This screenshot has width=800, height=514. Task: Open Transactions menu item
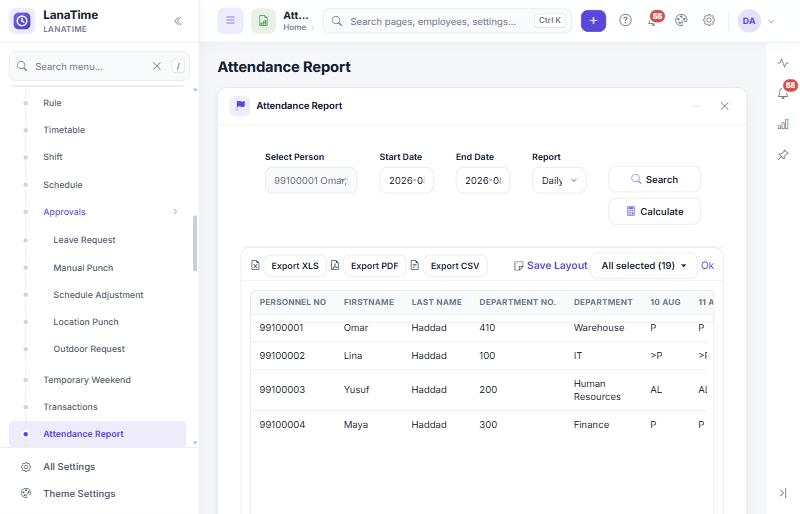[70, 407]
